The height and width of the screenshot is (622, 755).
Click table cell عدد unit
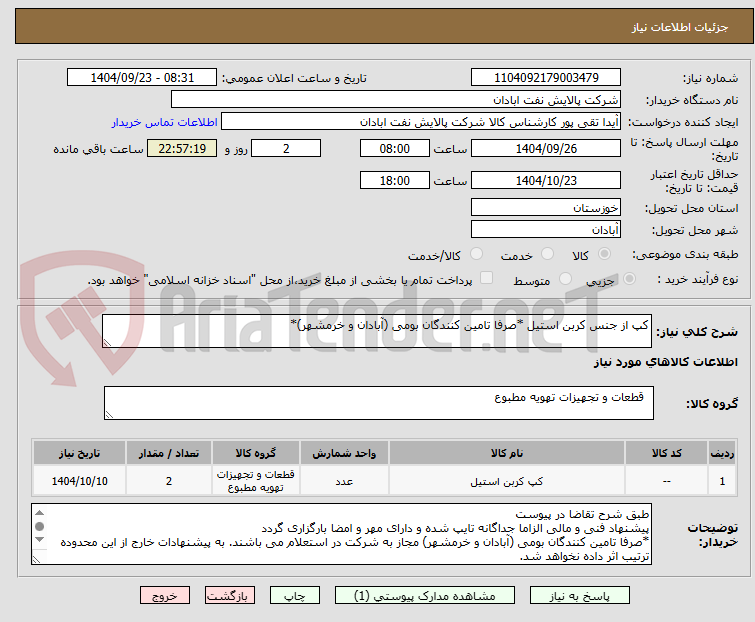point(344,481)
